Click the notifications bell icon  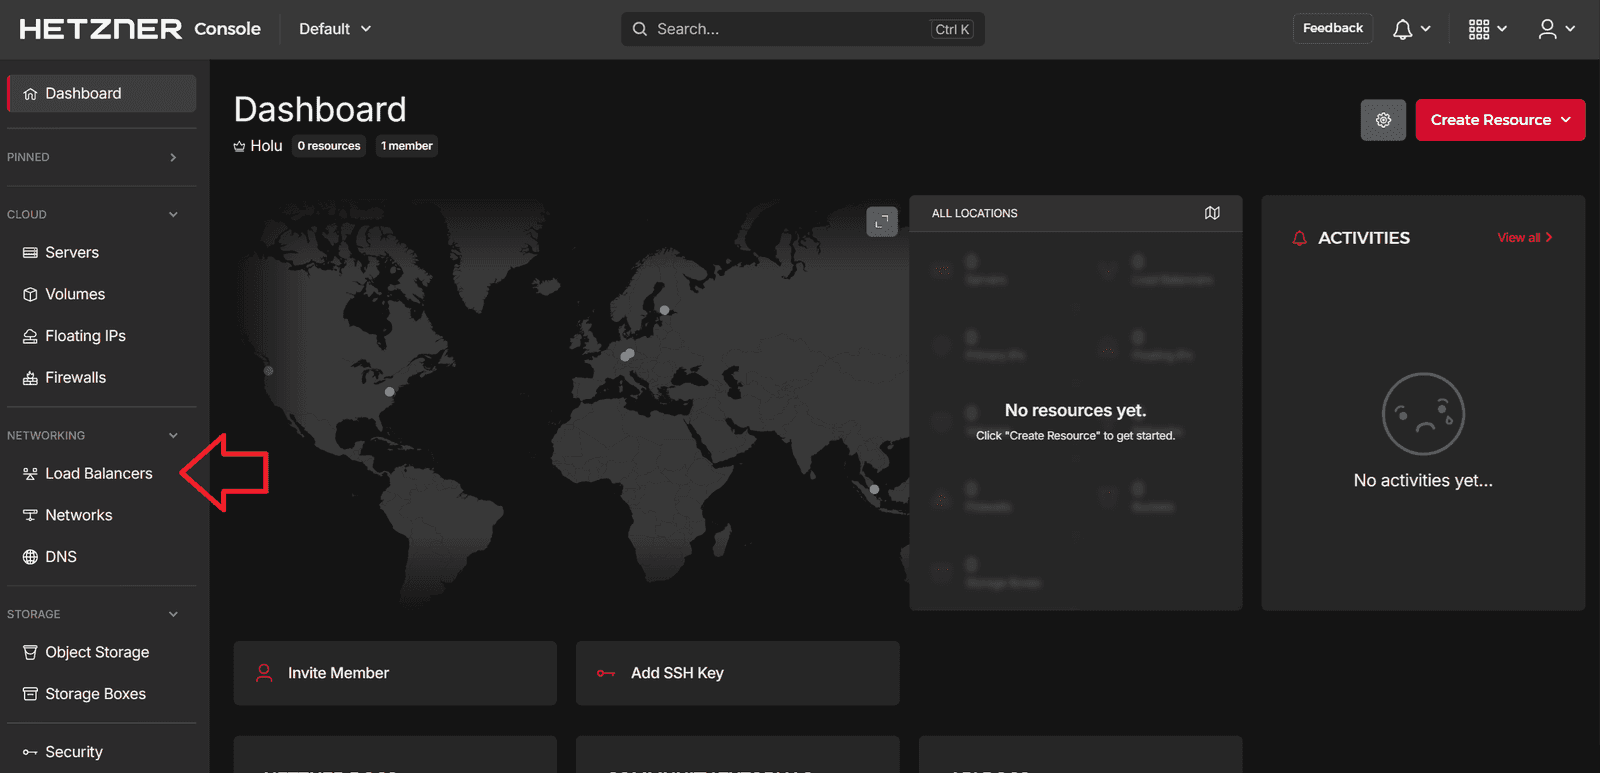point(1403,29)
